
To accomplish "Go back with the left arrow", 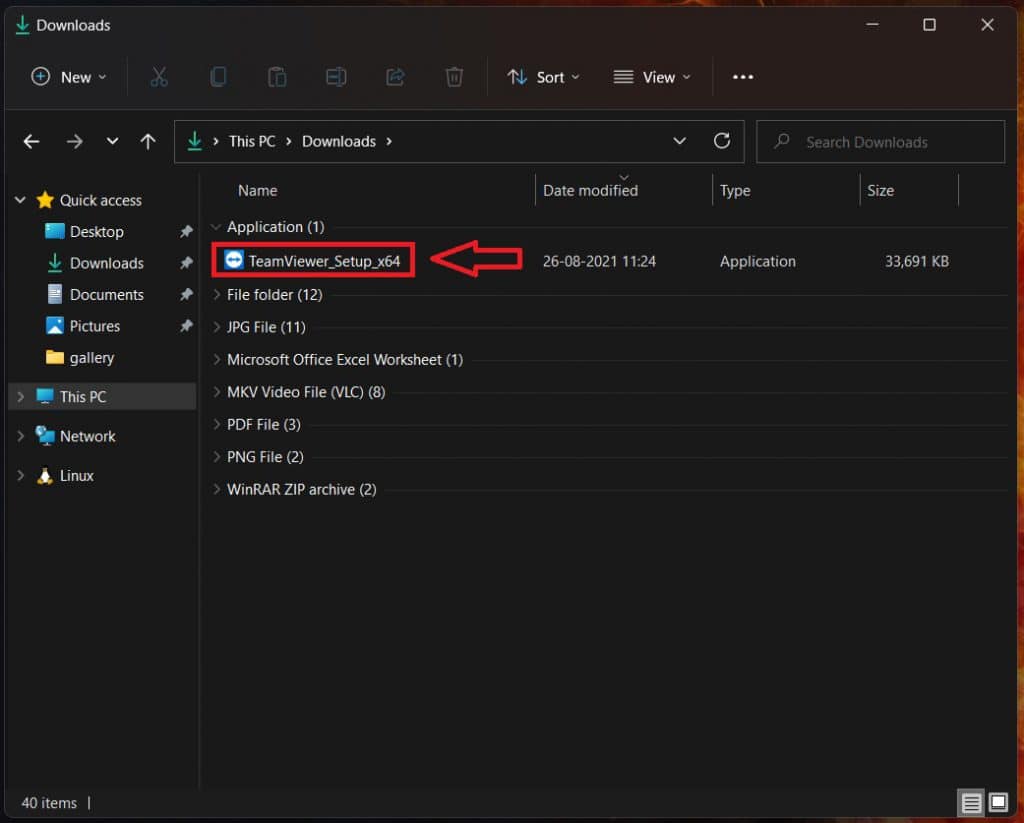I will [x=31, y=141].
